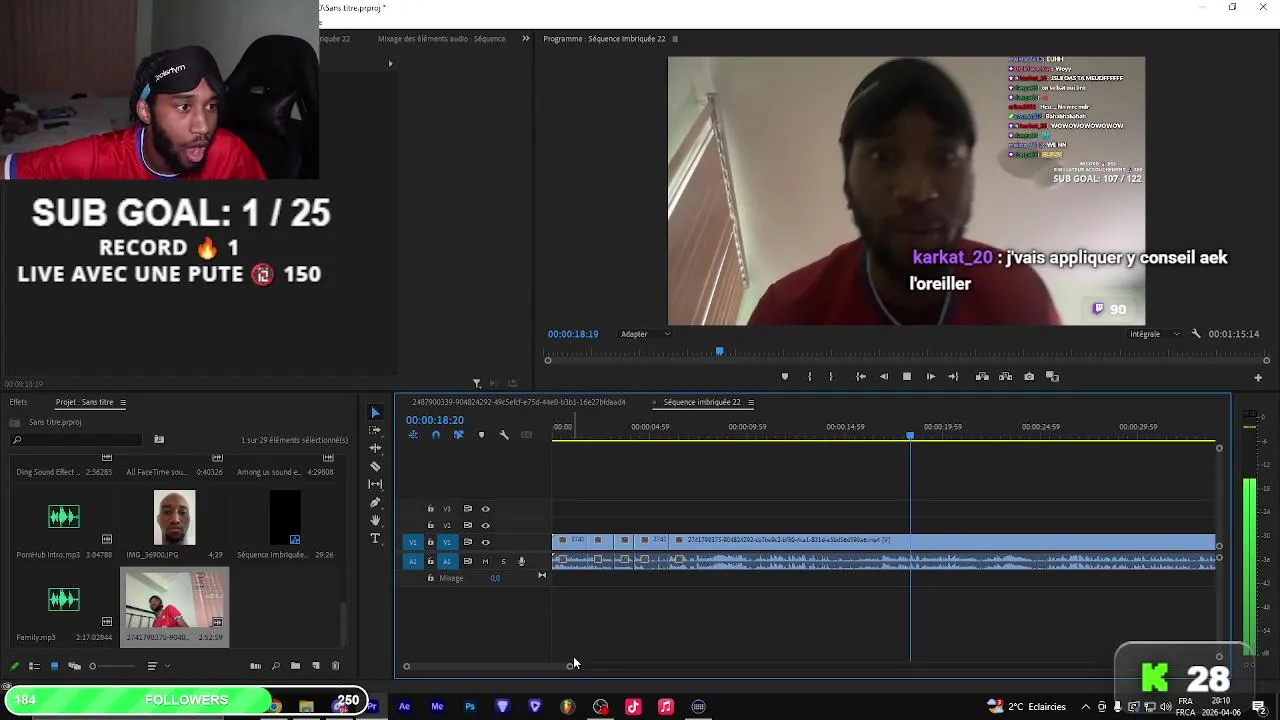The width and height of the screenshot is (1280, 720).
Task: Add a marker in the timeline header
Action: [481, 435]
